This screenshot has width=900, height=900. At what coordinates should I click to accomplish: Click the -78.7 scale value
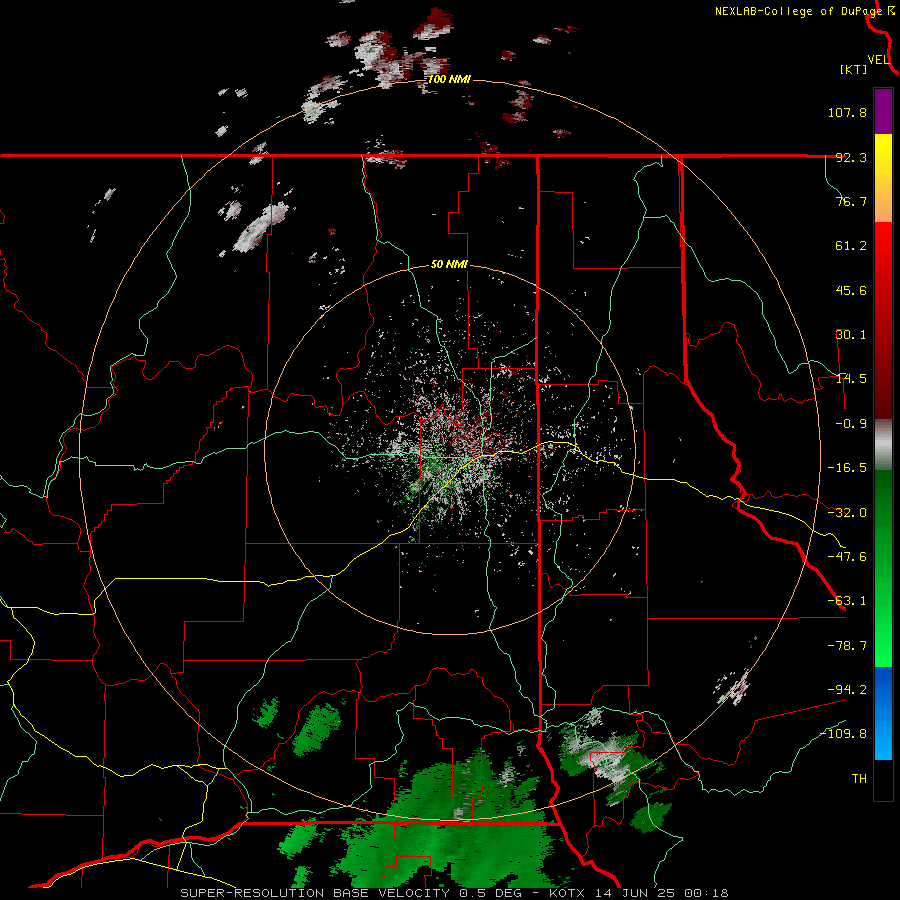847,646
